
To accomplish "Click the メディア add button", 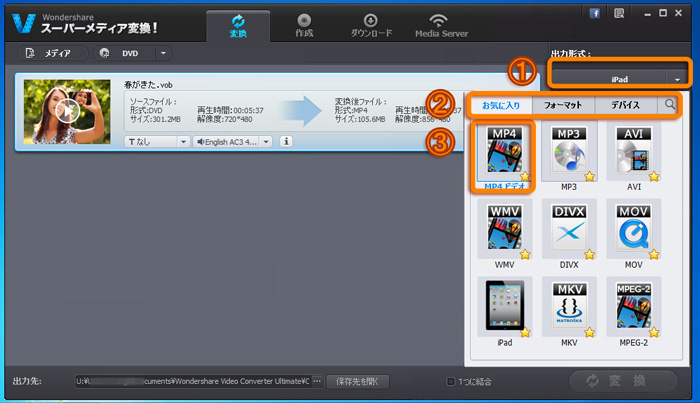I will [x=52, y=53].
